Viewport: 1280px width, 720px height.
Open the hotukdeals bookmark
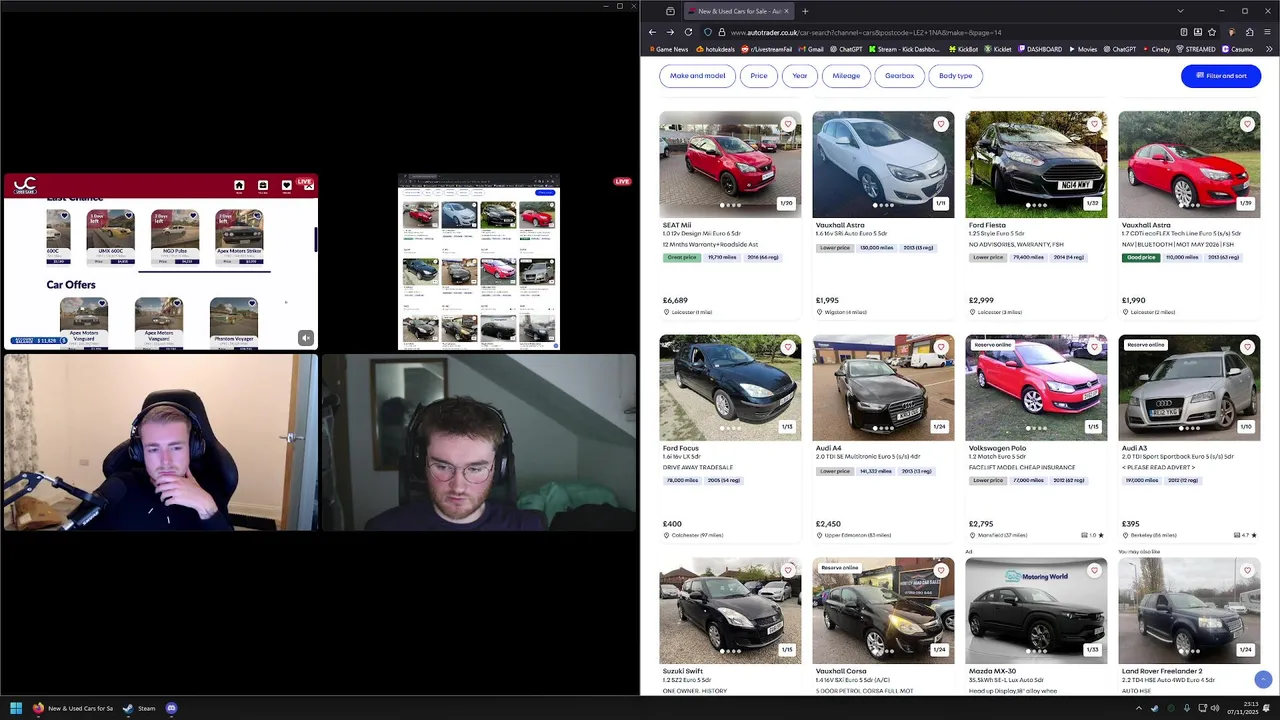point(716,49)
